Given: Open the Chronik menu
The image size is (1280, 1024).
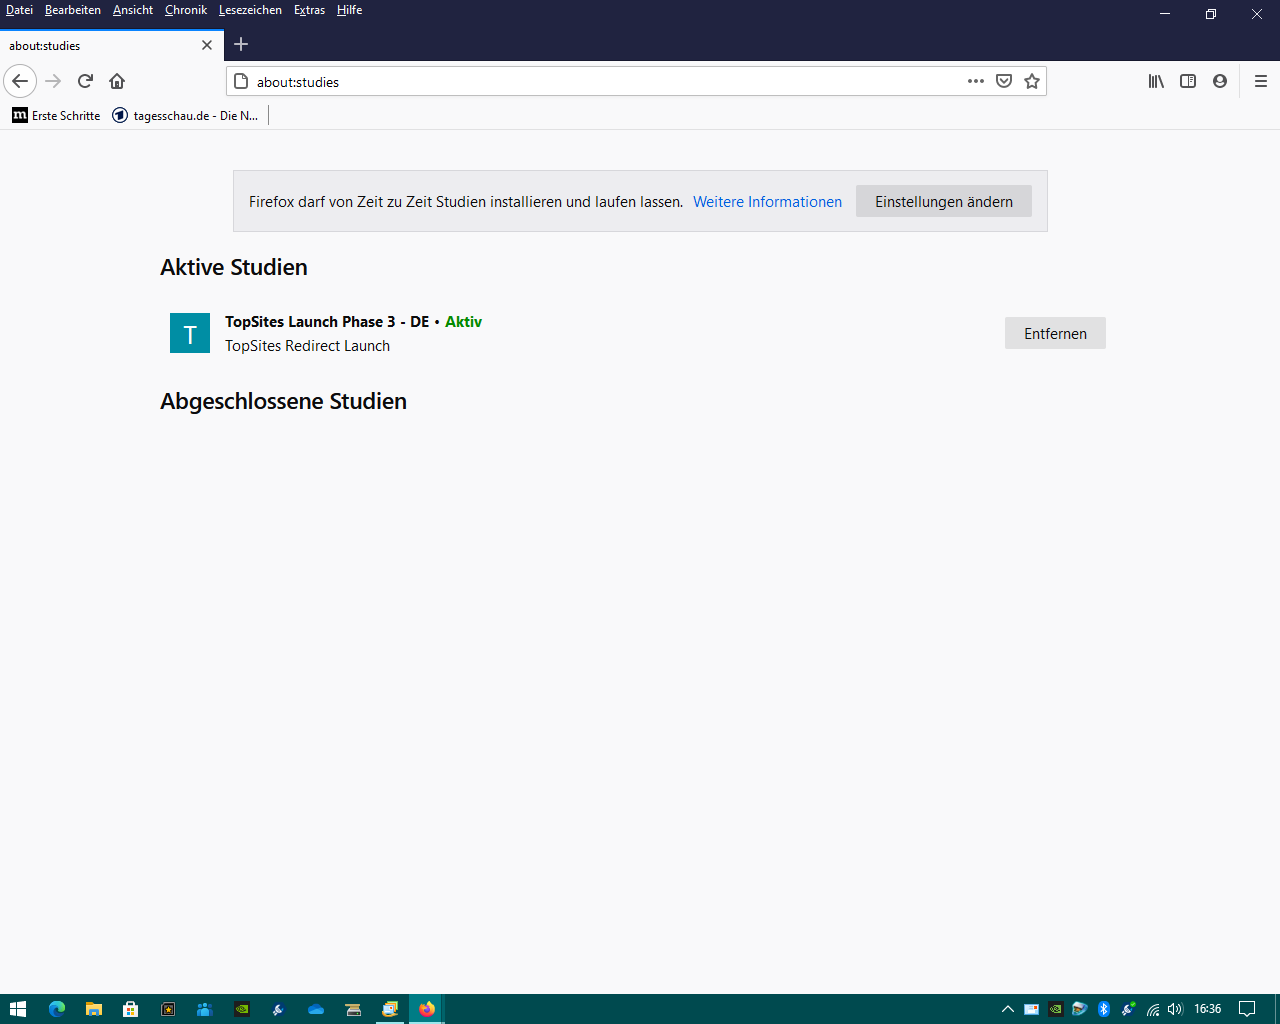Looking at the screenshot, I should 186,10.
